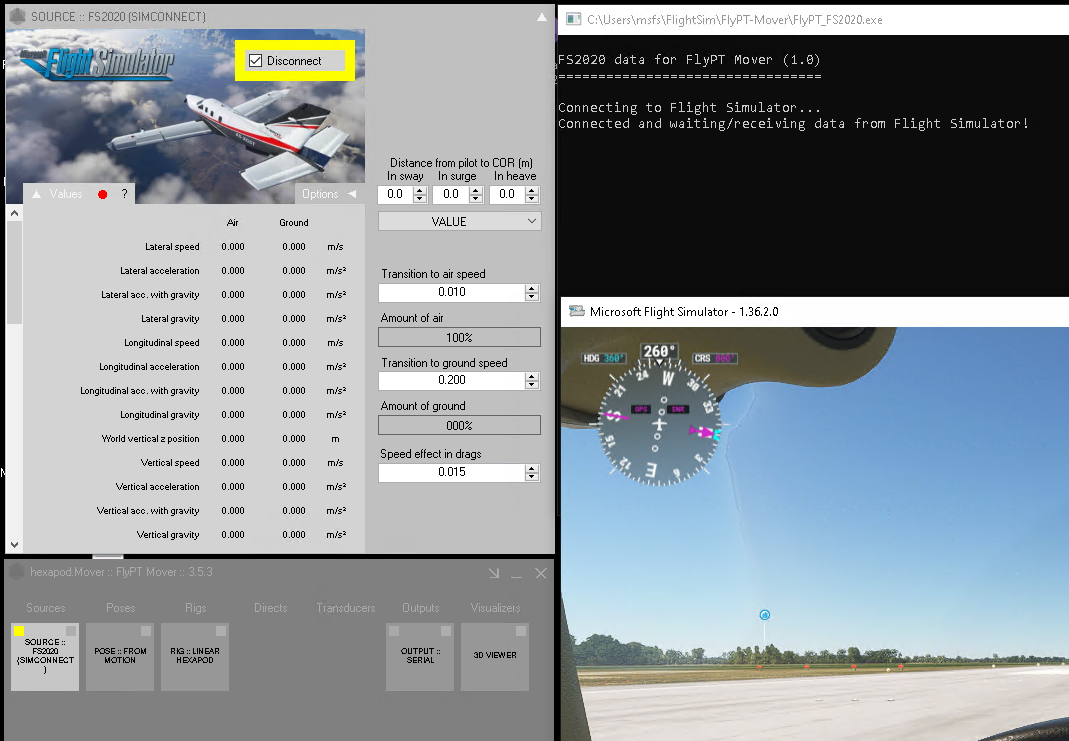Open the 3D VIEWER module

[494, 657]
